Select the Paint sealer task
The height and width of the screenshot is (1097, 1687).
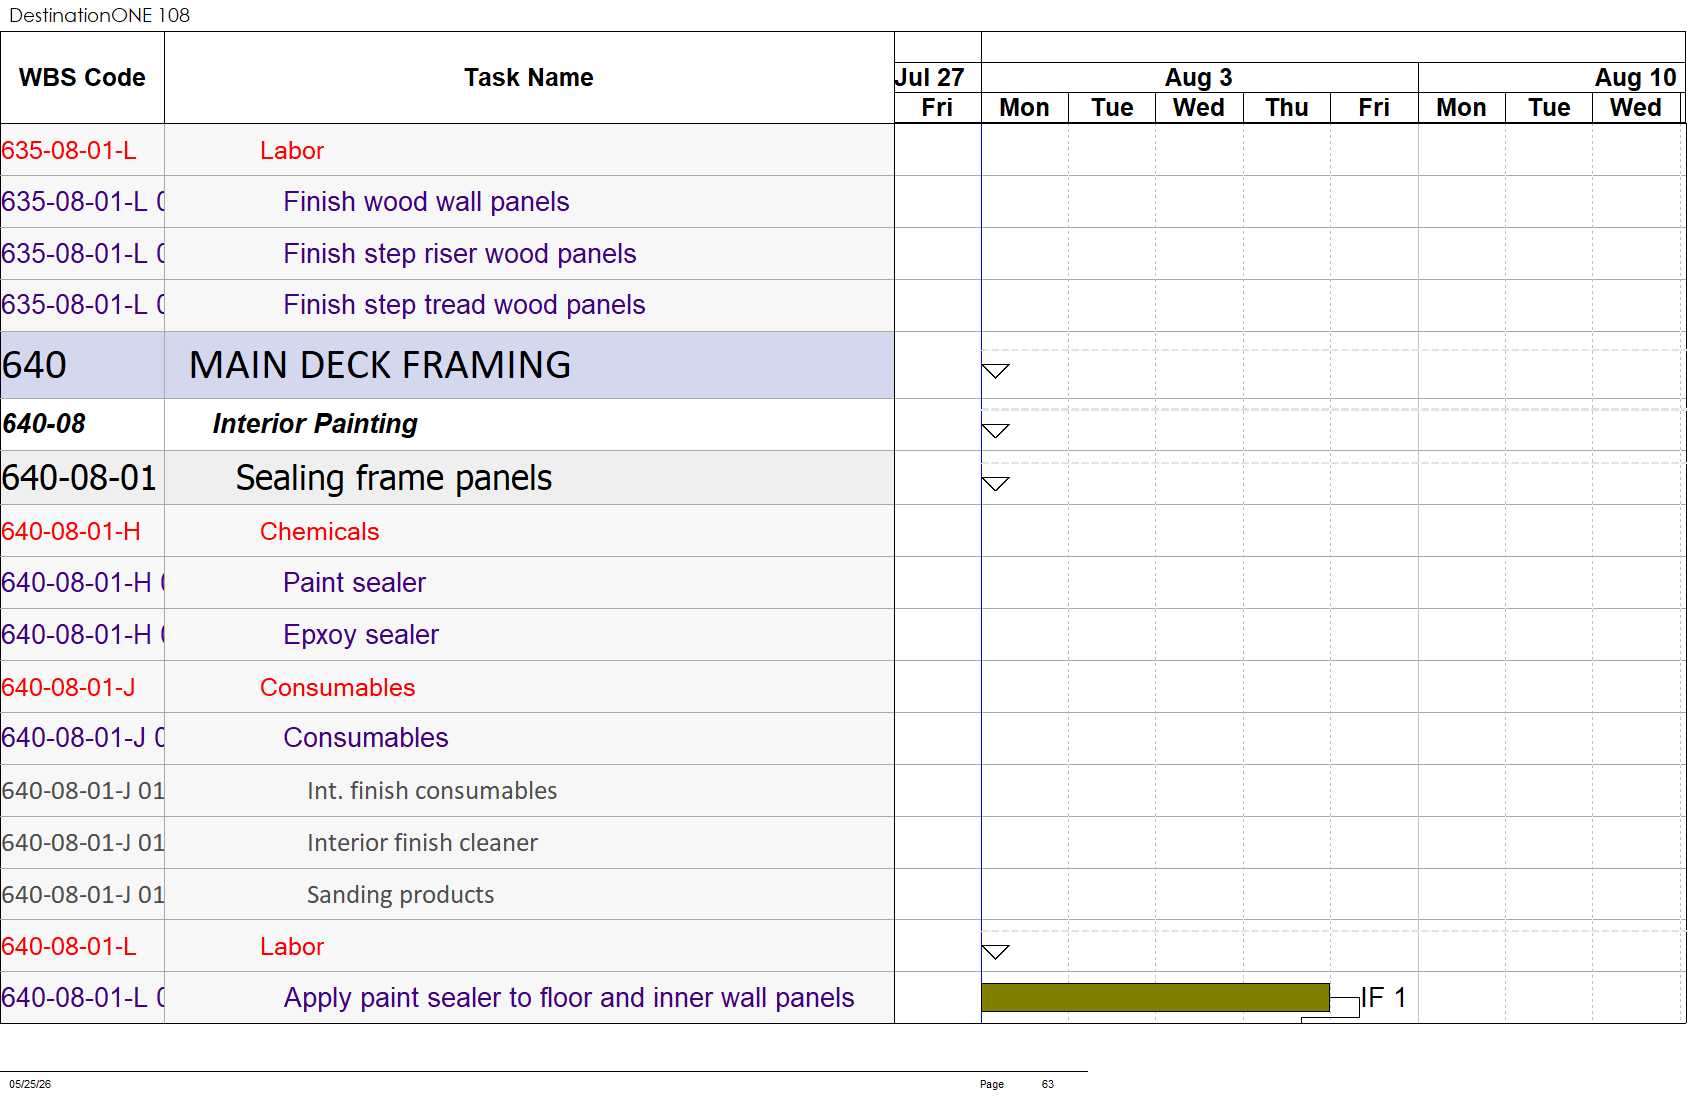354,583
